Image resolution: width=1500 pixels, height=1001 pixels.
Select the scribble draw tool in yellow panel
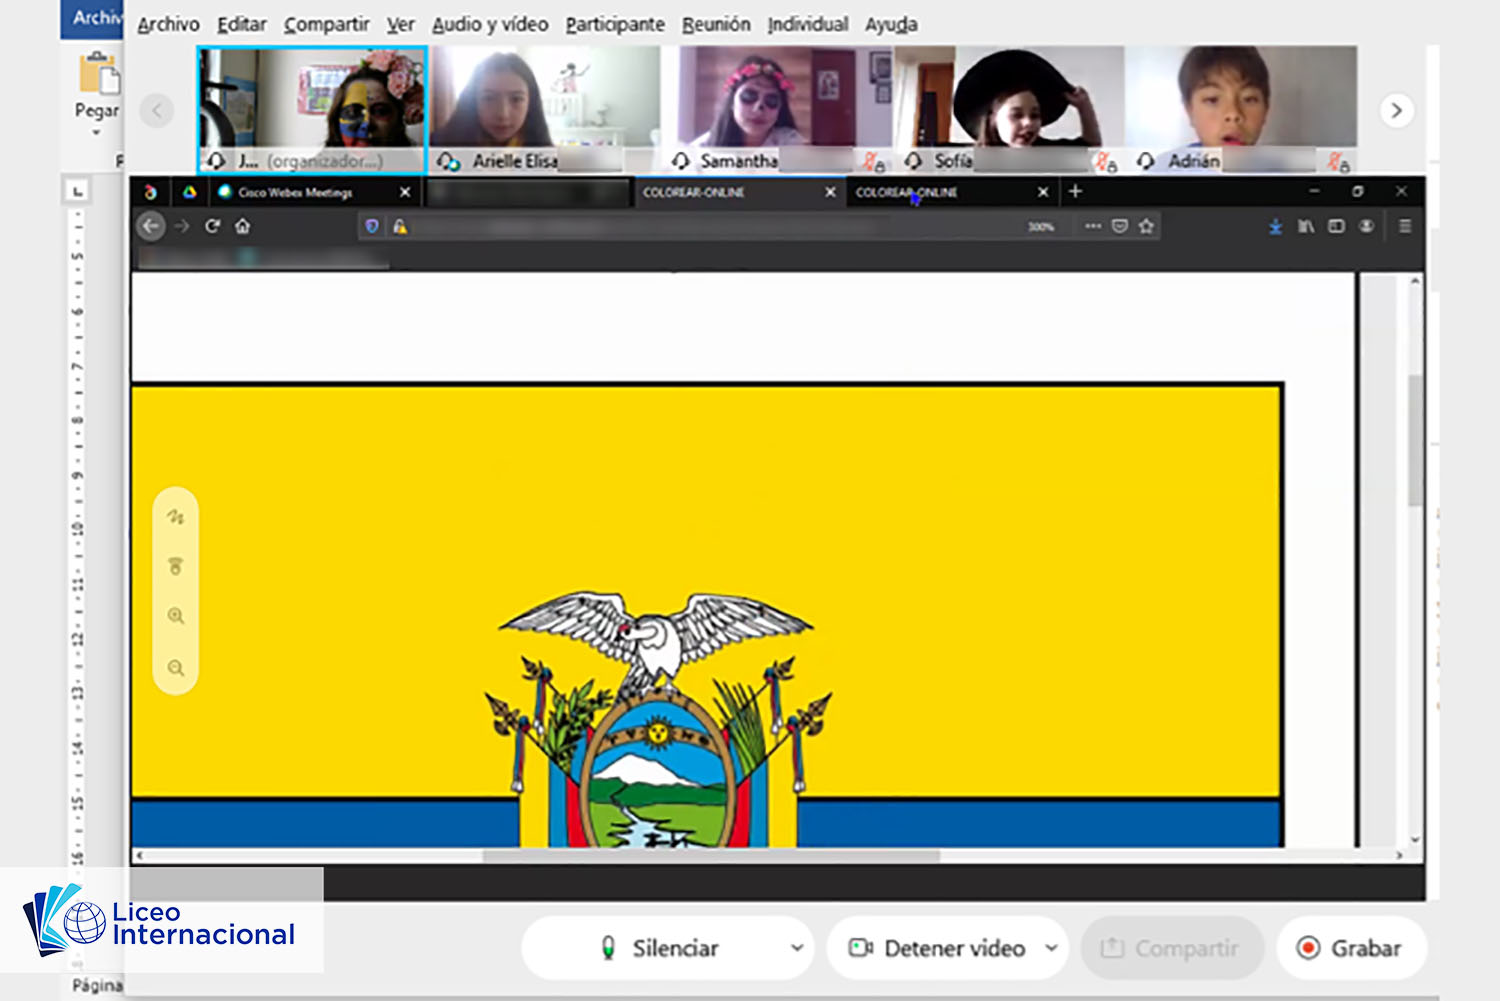[x=176, y=517]
